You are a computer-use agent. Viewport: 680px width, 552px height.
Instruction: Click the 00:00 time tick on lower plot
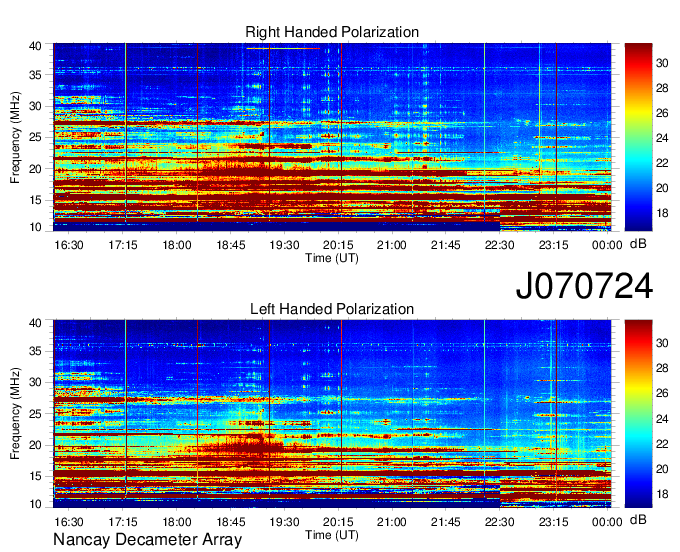[x=607, y=522]
